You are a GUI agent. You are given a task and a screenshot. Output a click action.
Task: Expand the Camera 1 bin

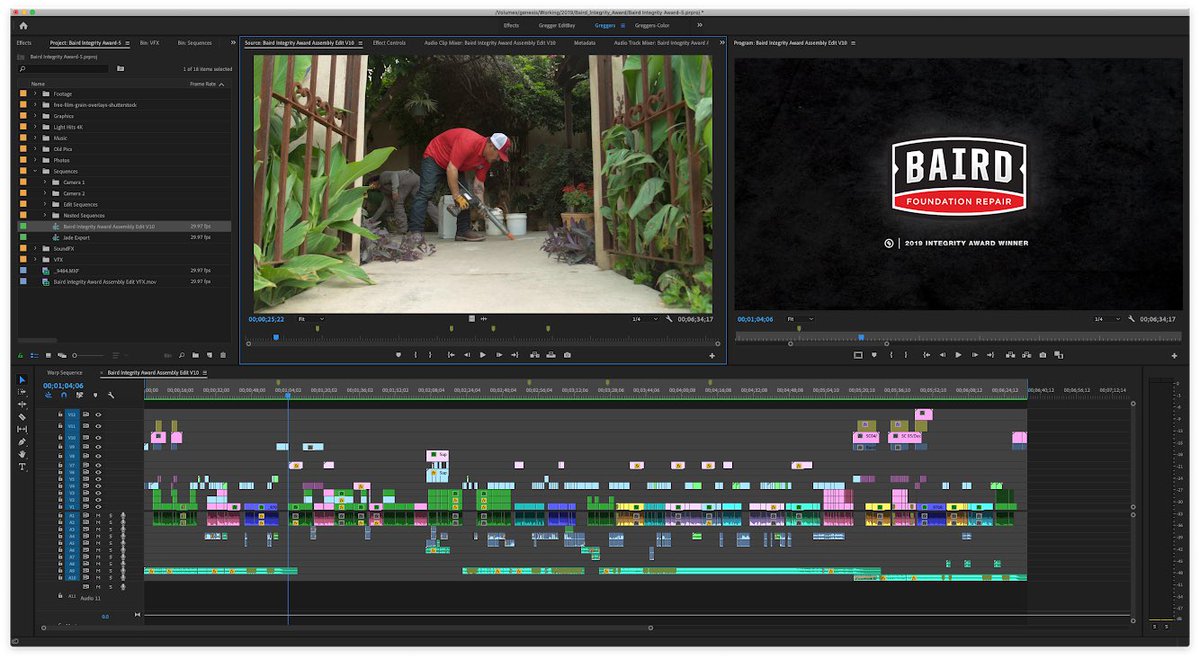click(46, 182)
